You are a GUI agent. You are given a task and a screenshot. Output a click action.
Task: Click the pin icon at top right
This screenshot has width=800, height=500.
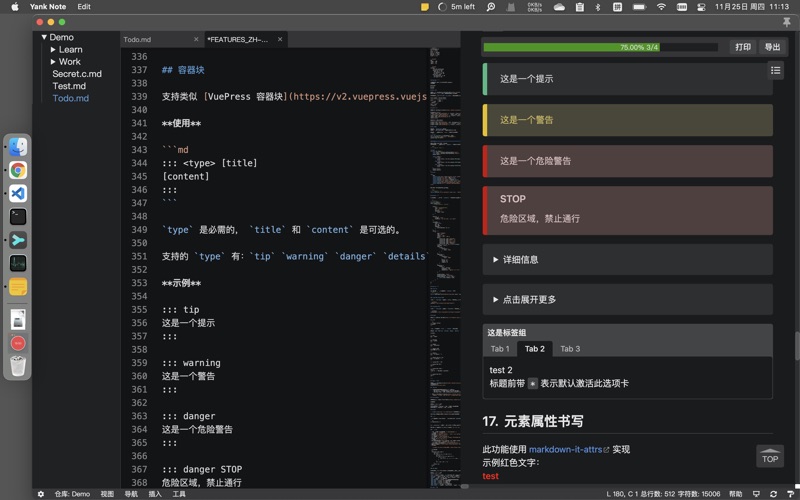coord(786,21)
